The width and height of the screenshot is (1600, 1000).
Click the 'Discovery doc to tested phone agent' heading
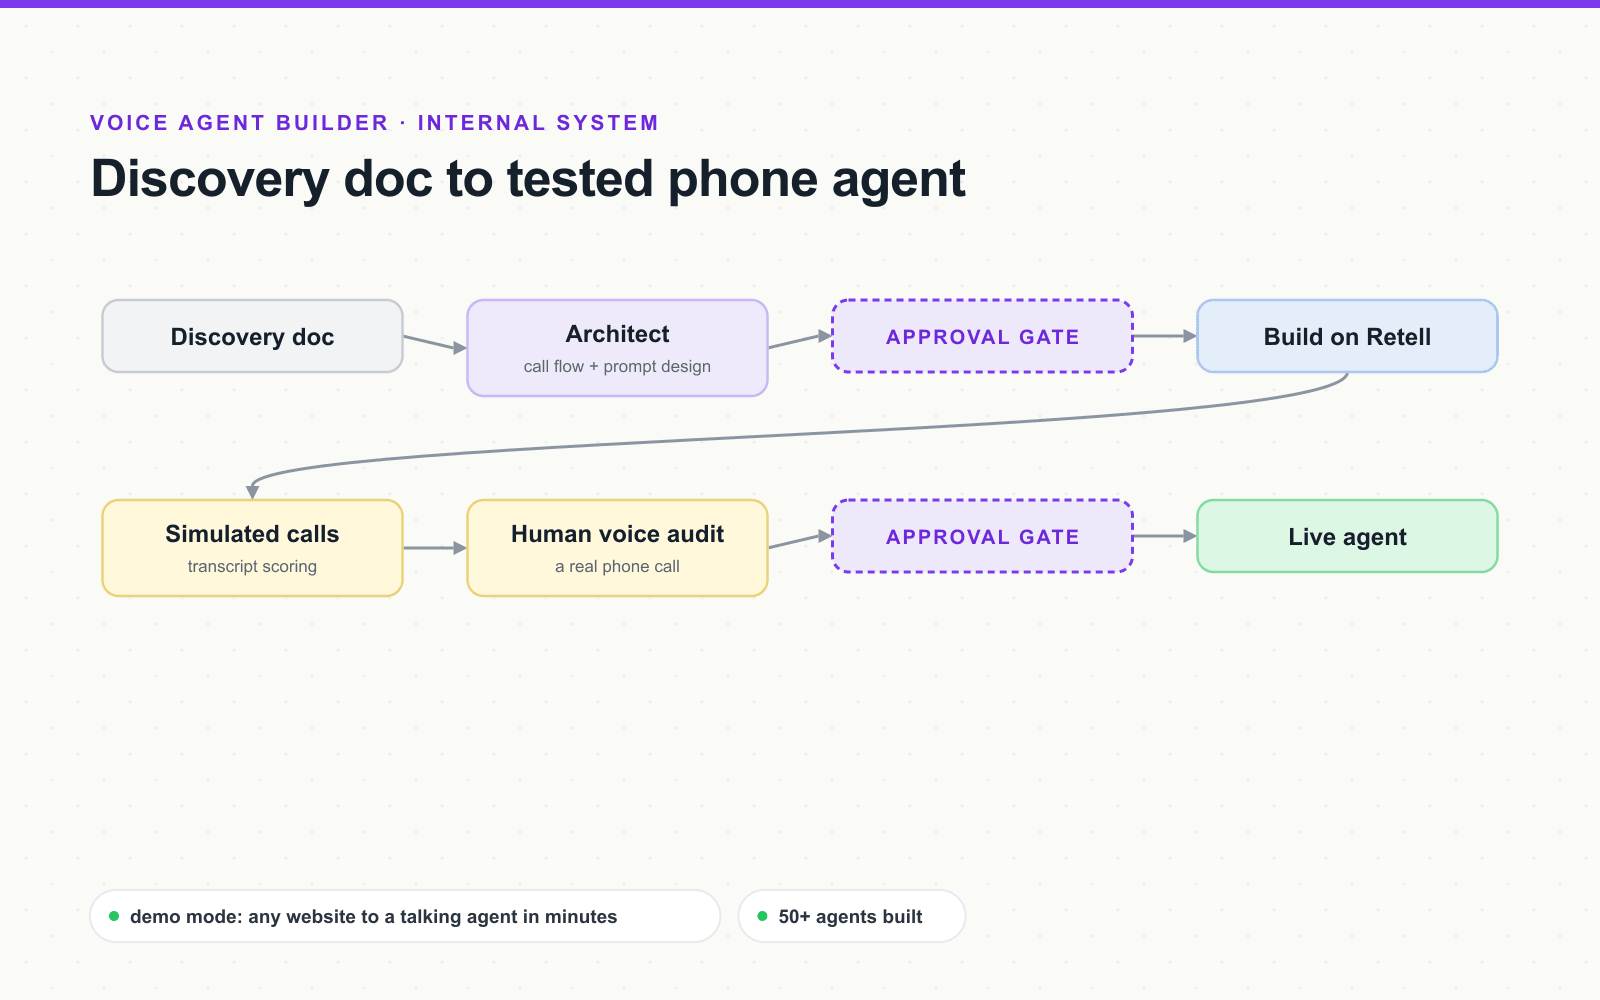pyautogui.click(x=528, y=180)
